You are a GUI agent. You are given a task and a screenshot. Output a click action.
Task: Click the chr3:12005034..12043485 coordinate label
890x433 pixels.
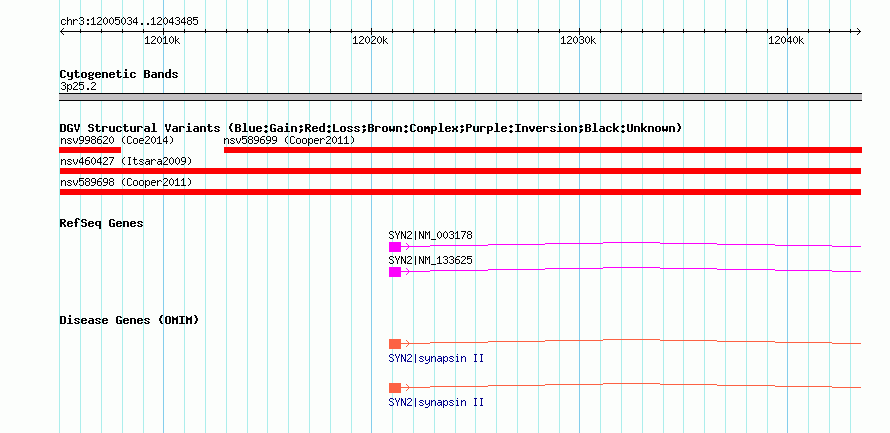[129, 22]
